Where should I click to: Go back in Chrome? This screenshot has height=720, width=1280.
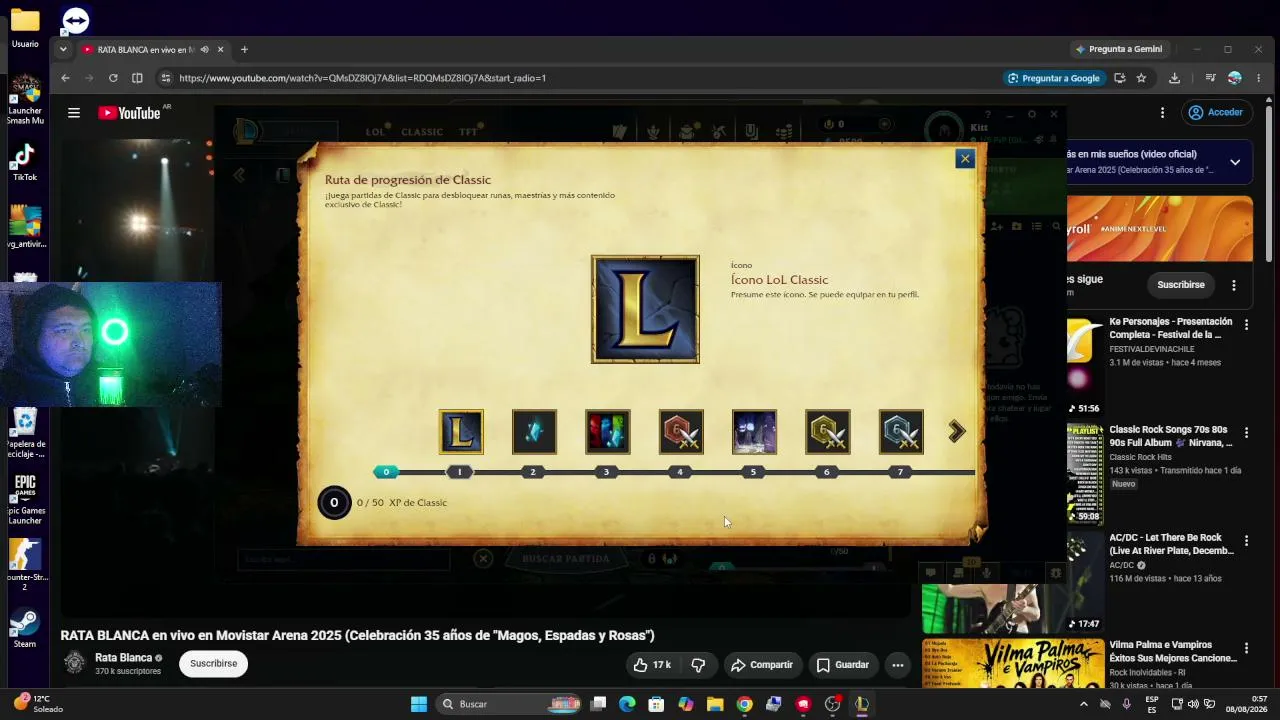coord(65,78)
